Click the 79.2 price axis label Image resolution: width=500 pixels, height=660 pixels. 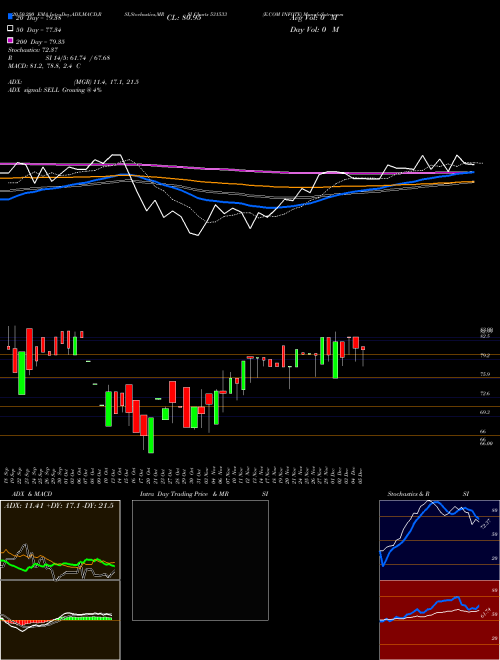click(484, 356)
